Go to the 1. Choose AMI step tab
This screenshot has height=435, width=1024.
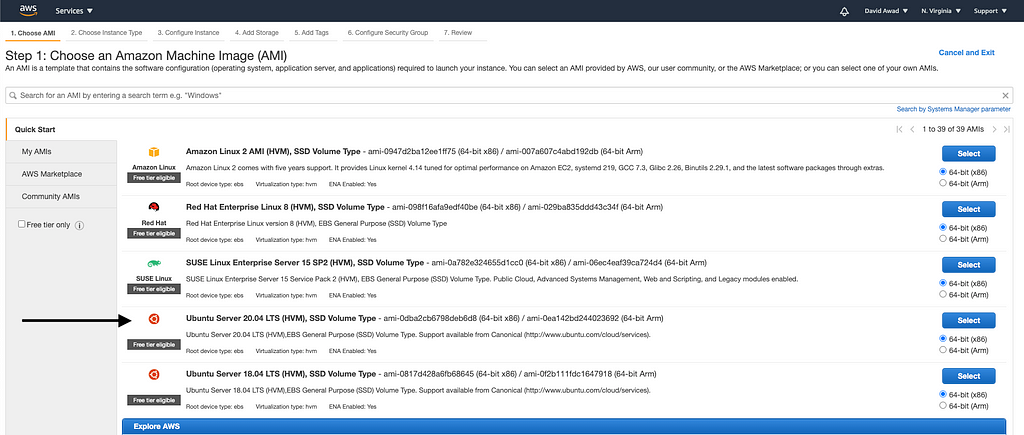33,33
